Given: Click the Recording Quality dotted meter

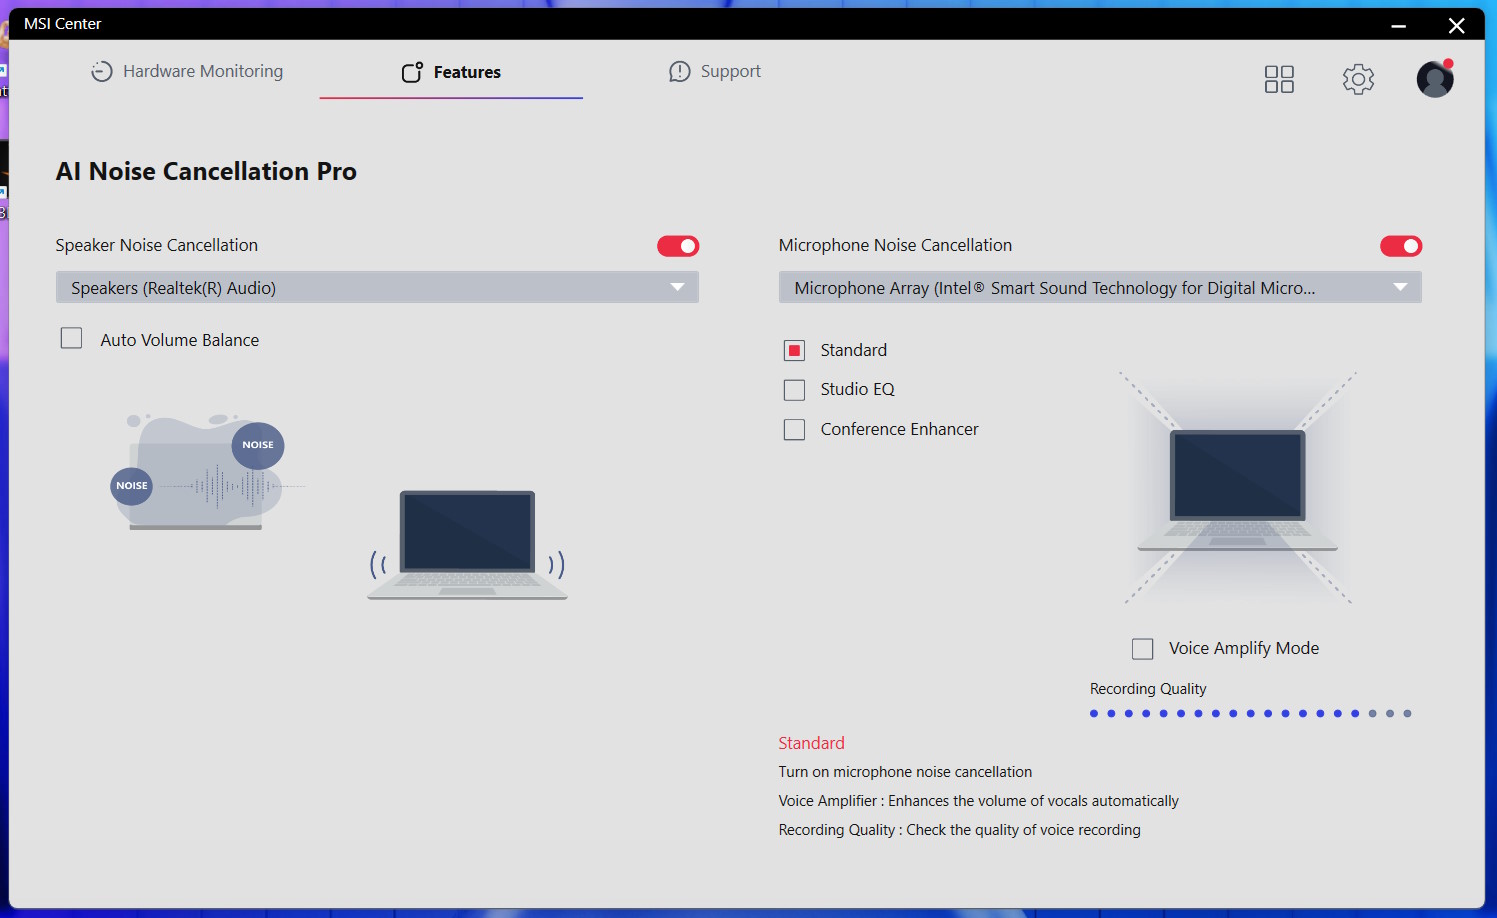Looking at the screenshot, I should tap(1250, 714).
